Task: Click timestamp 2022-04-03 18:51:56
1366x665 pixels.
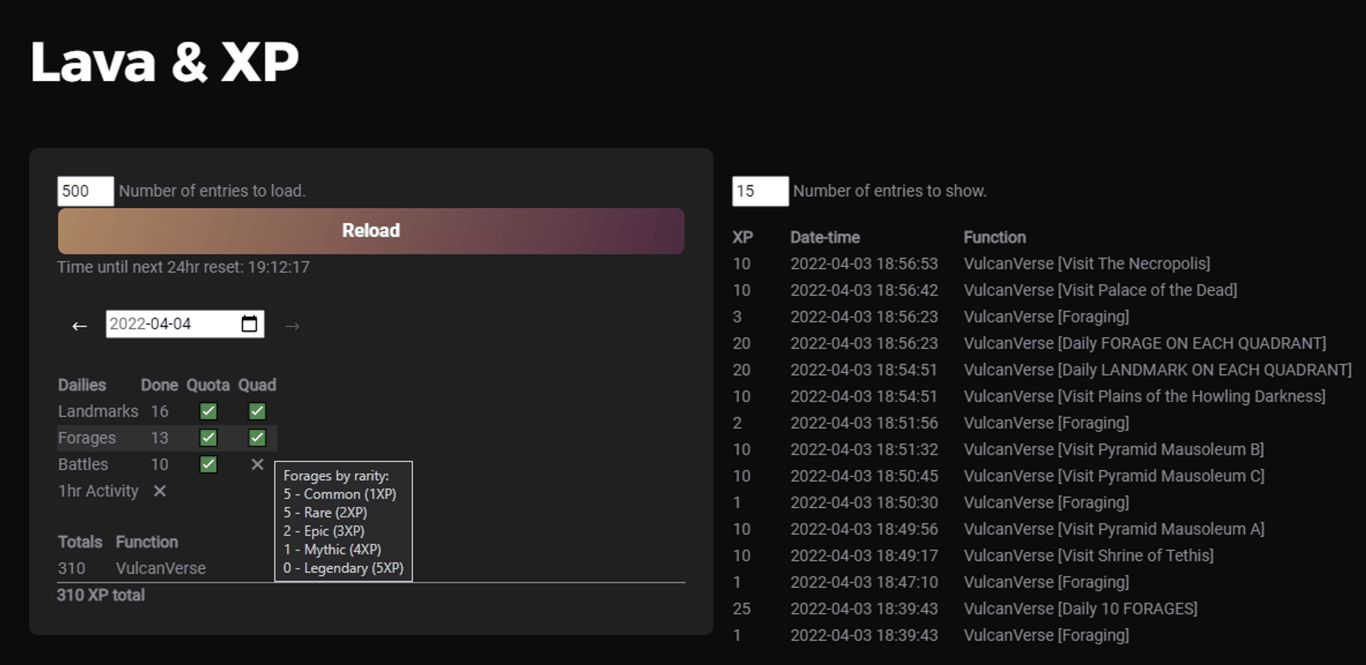Action: (864, 423)
